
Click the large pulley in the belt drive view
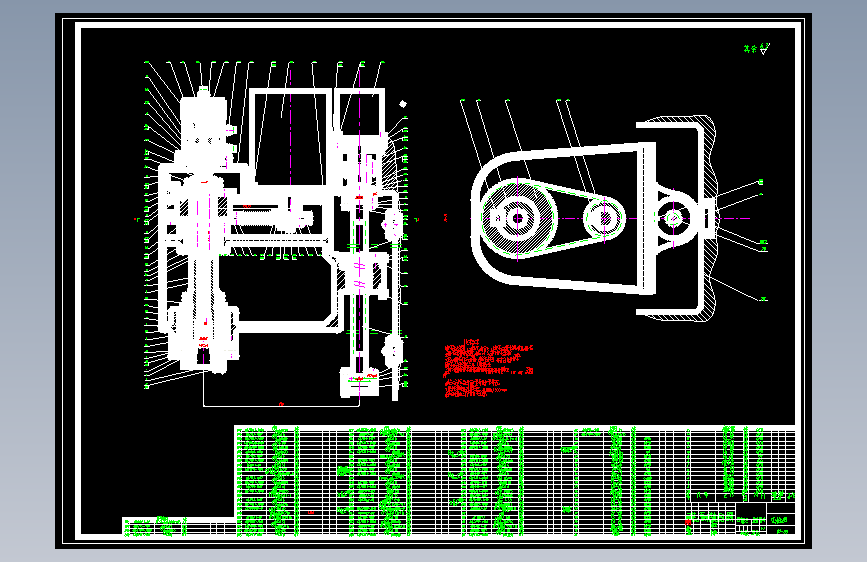[x=518, y=218]
